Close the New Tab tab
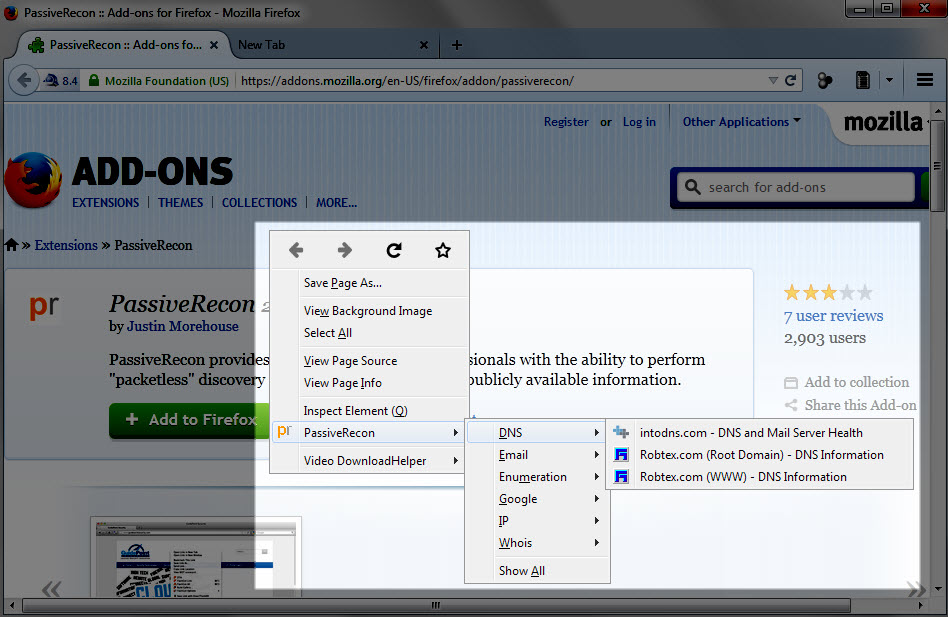Screen dimensions: 948x617 (x=424, y=45)
